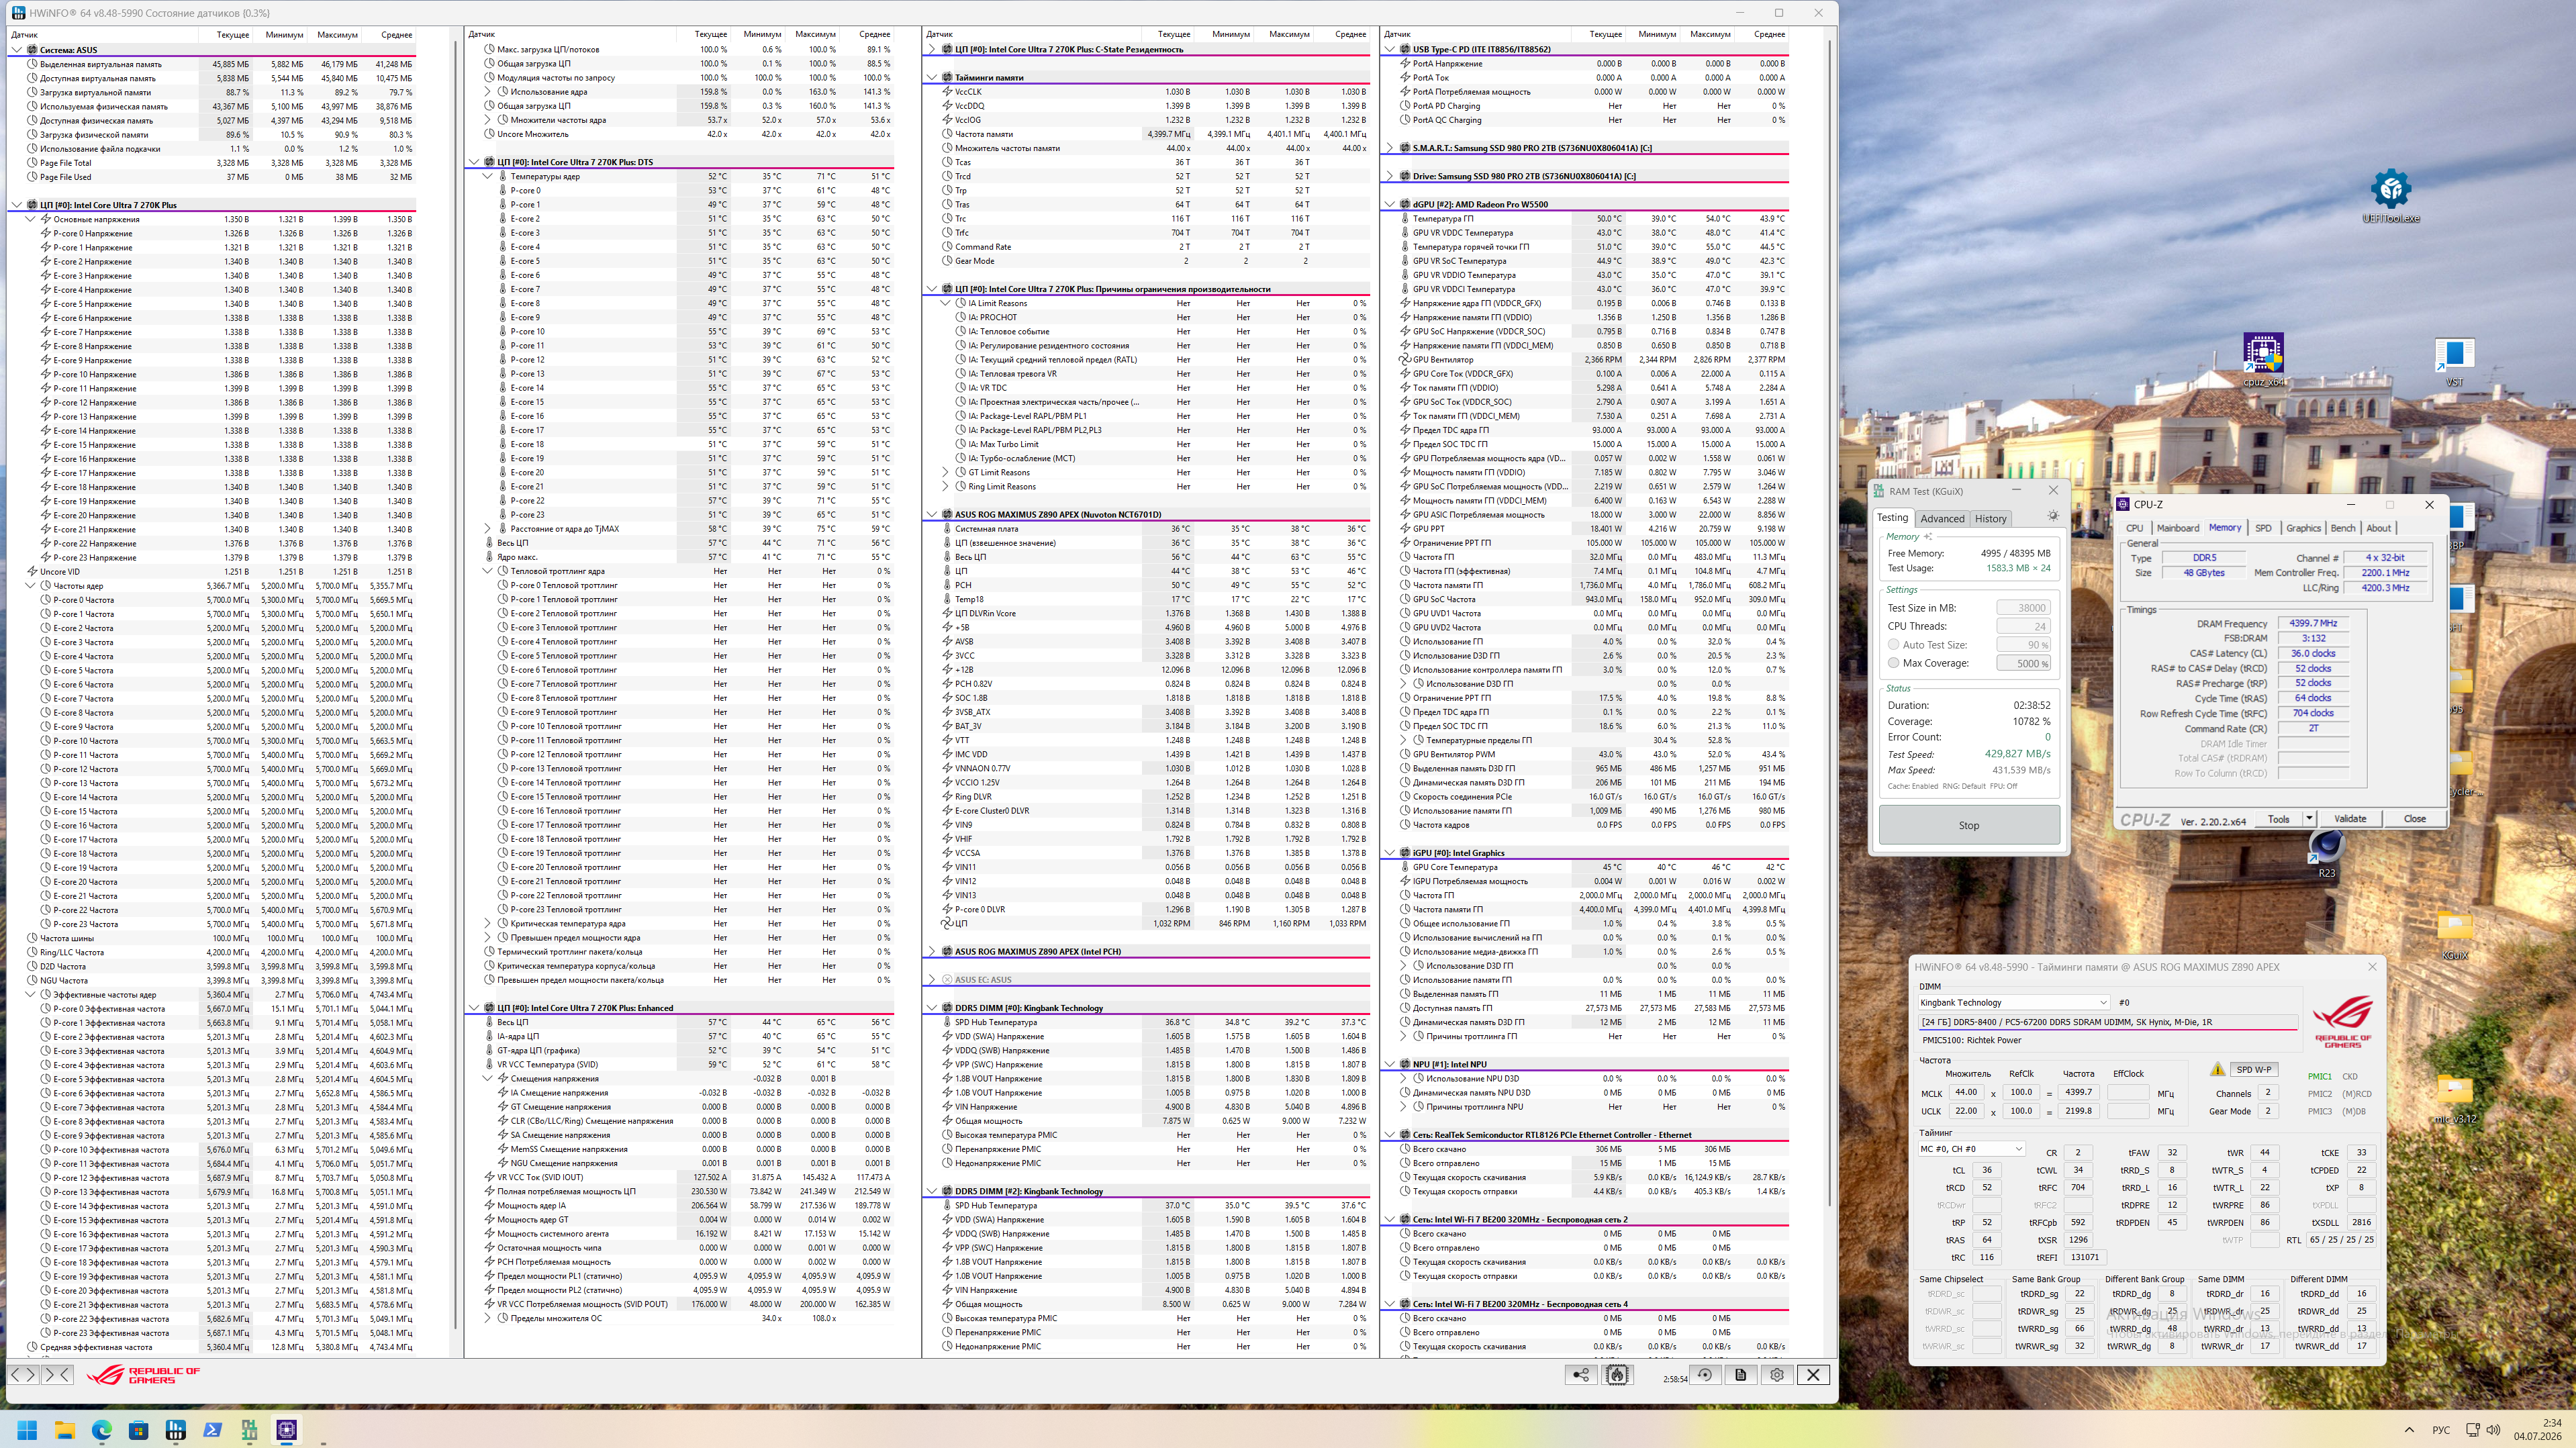The image size is (2576, 1448).
Task: Open the Graphics tab in CPU-Z
Action: click(2303, 528)
